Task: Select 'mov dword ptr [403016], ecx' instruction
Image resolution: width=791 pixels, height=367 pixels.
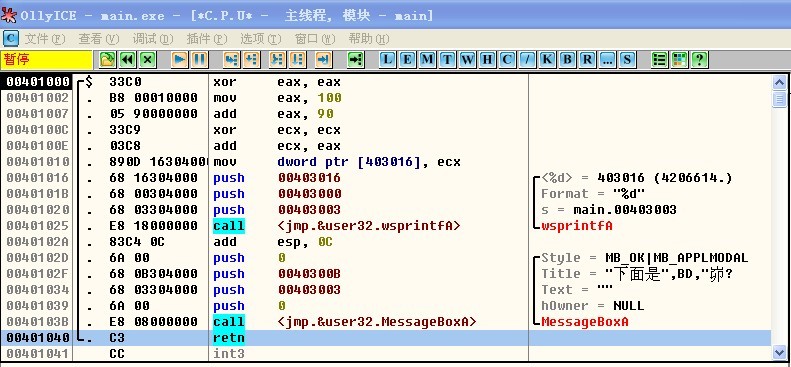Action: click(x=337, y=162)
